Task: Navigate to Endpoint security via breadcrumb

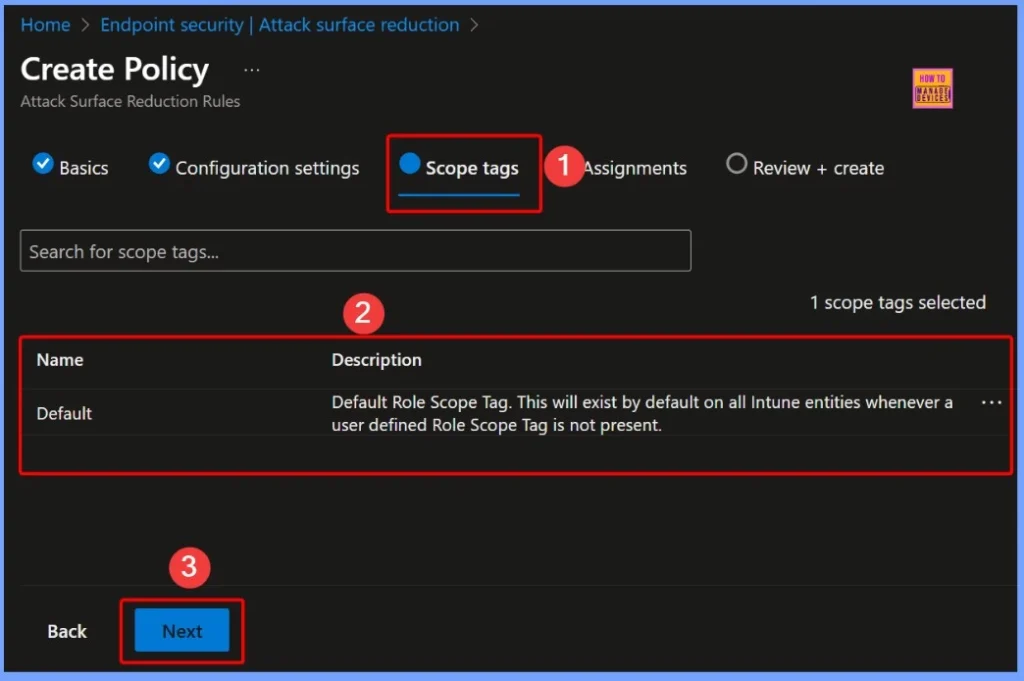Action: point(171,25)
